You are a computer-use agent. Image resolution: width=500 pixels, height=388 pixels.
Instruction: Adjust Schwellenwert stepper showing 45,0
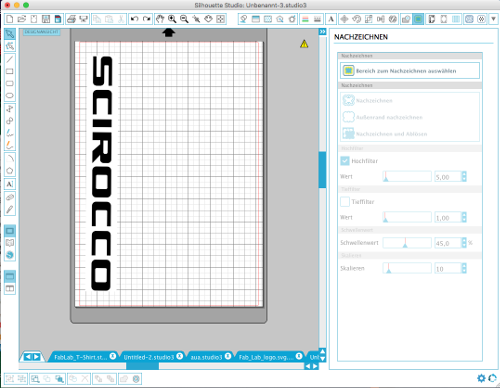[x=464, y=243]
